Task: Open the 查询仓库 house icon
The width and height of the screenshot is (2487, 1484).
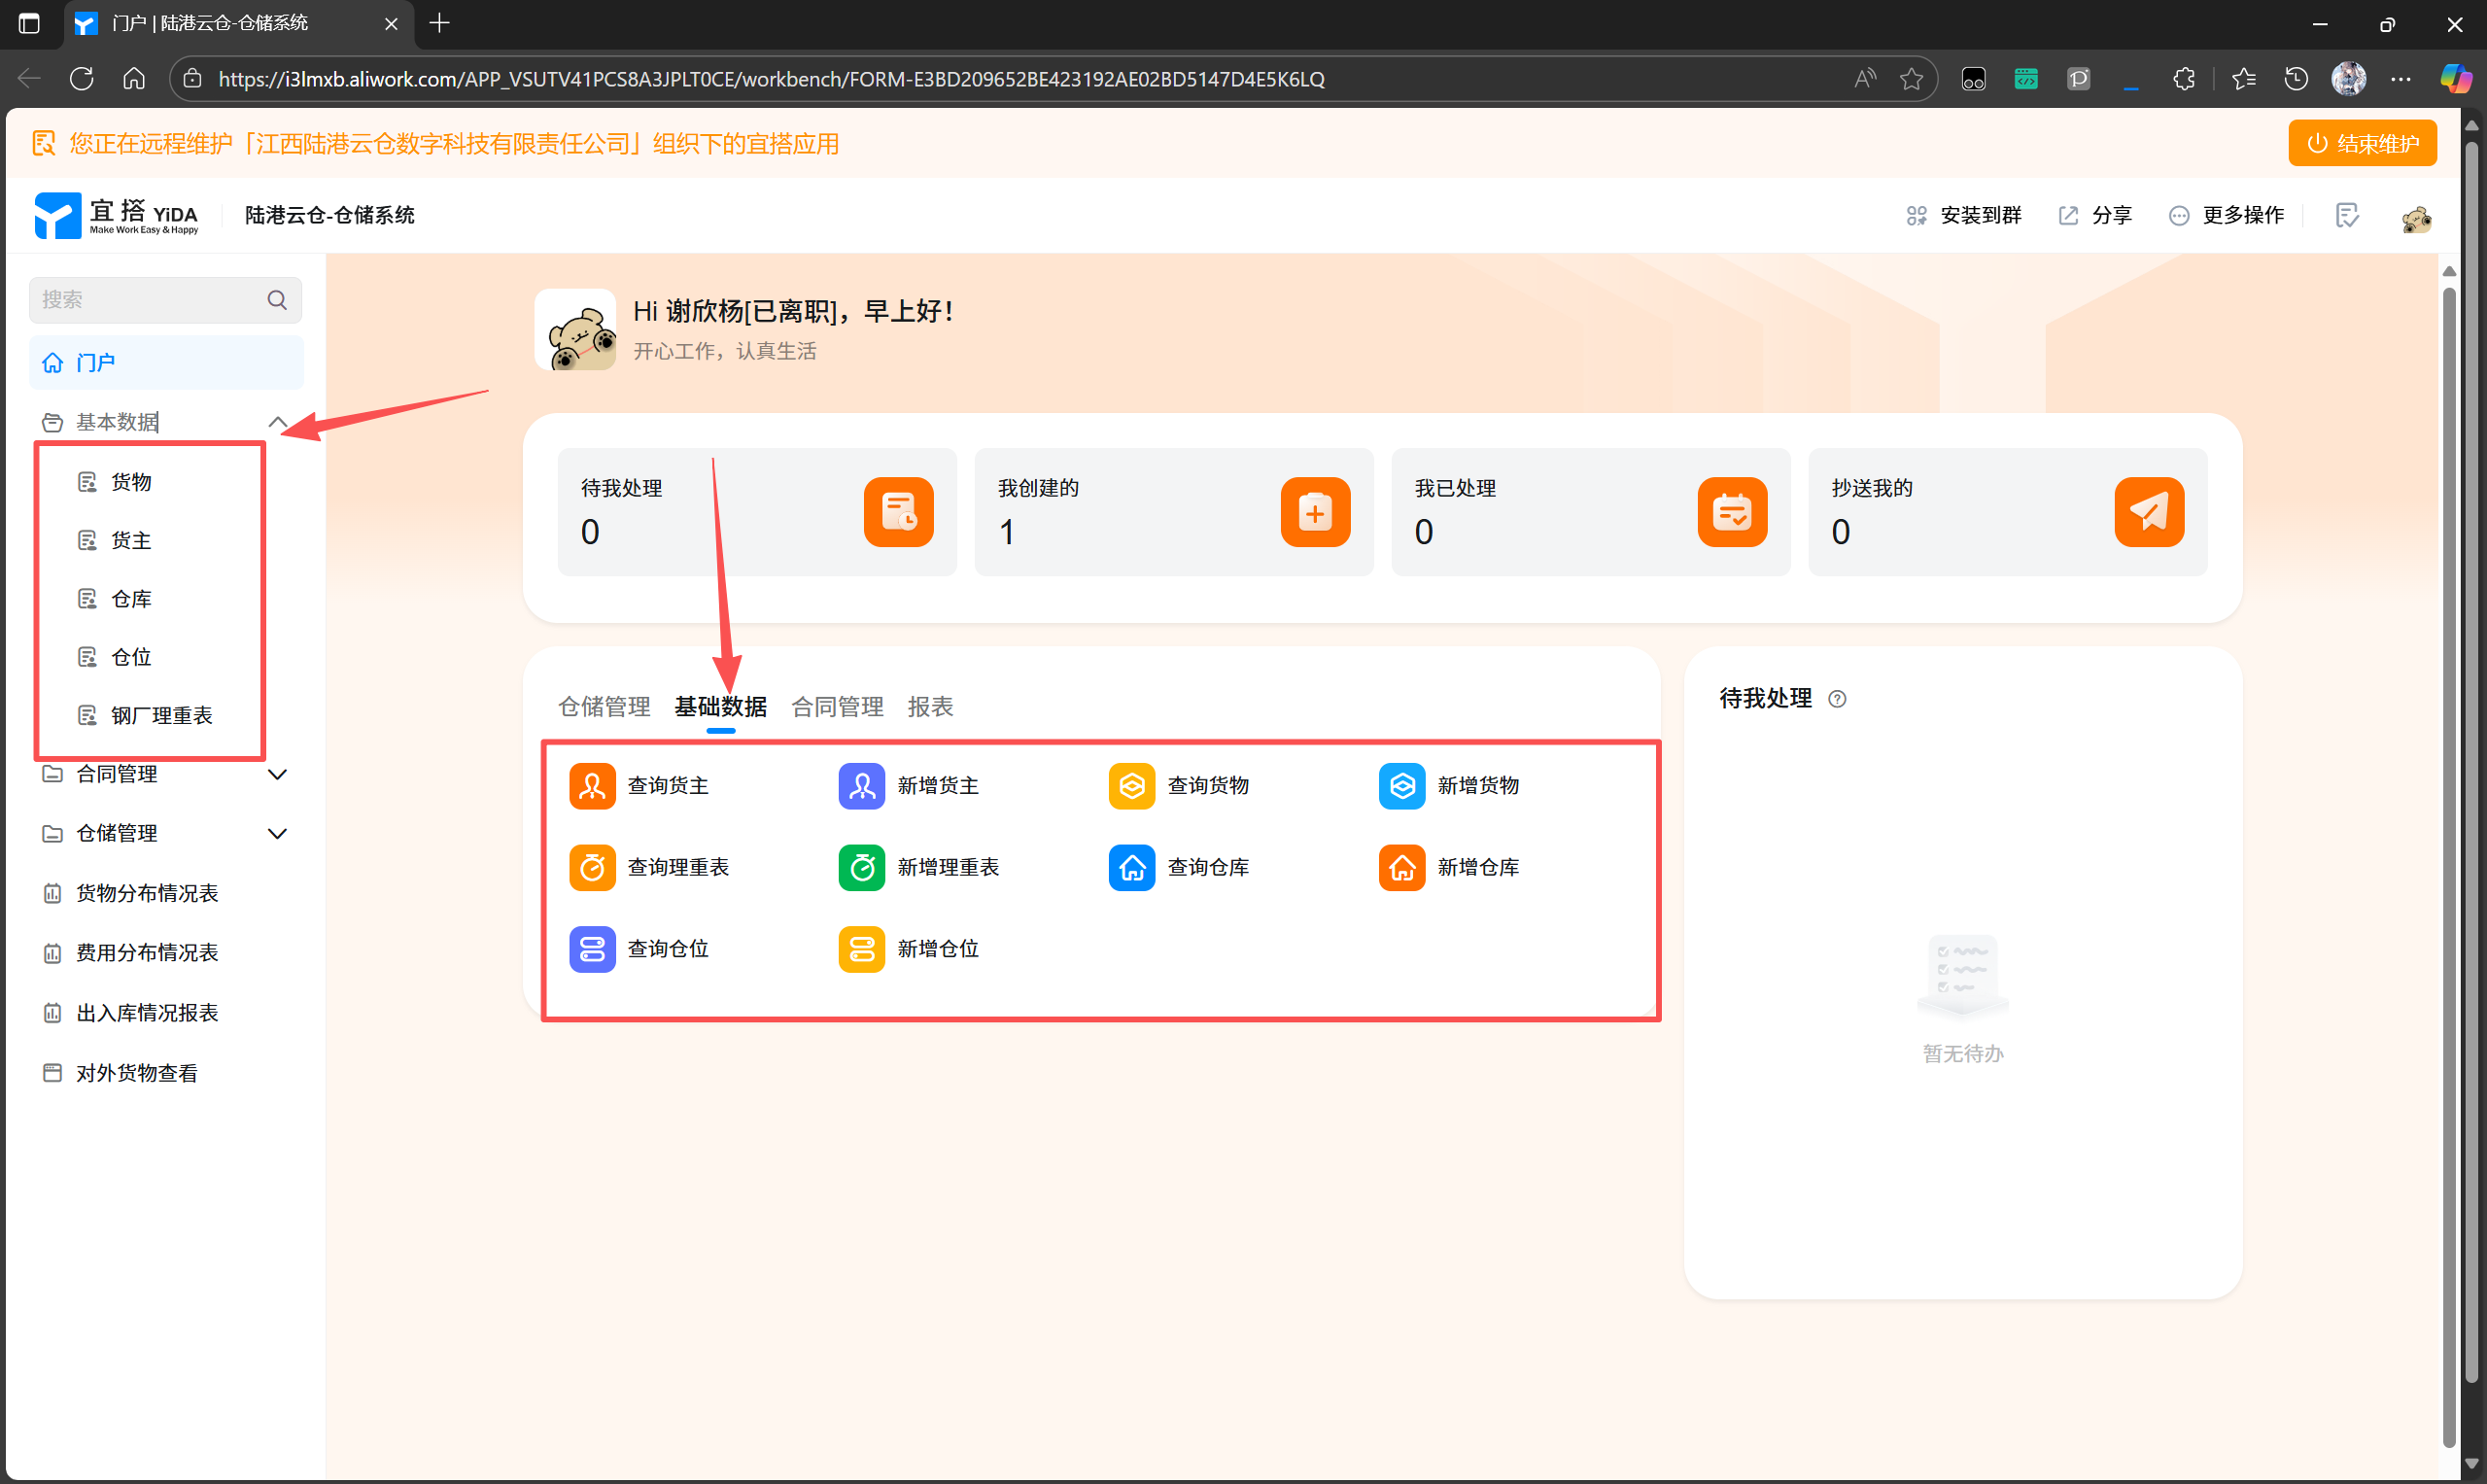Action: coord(1132,867)
